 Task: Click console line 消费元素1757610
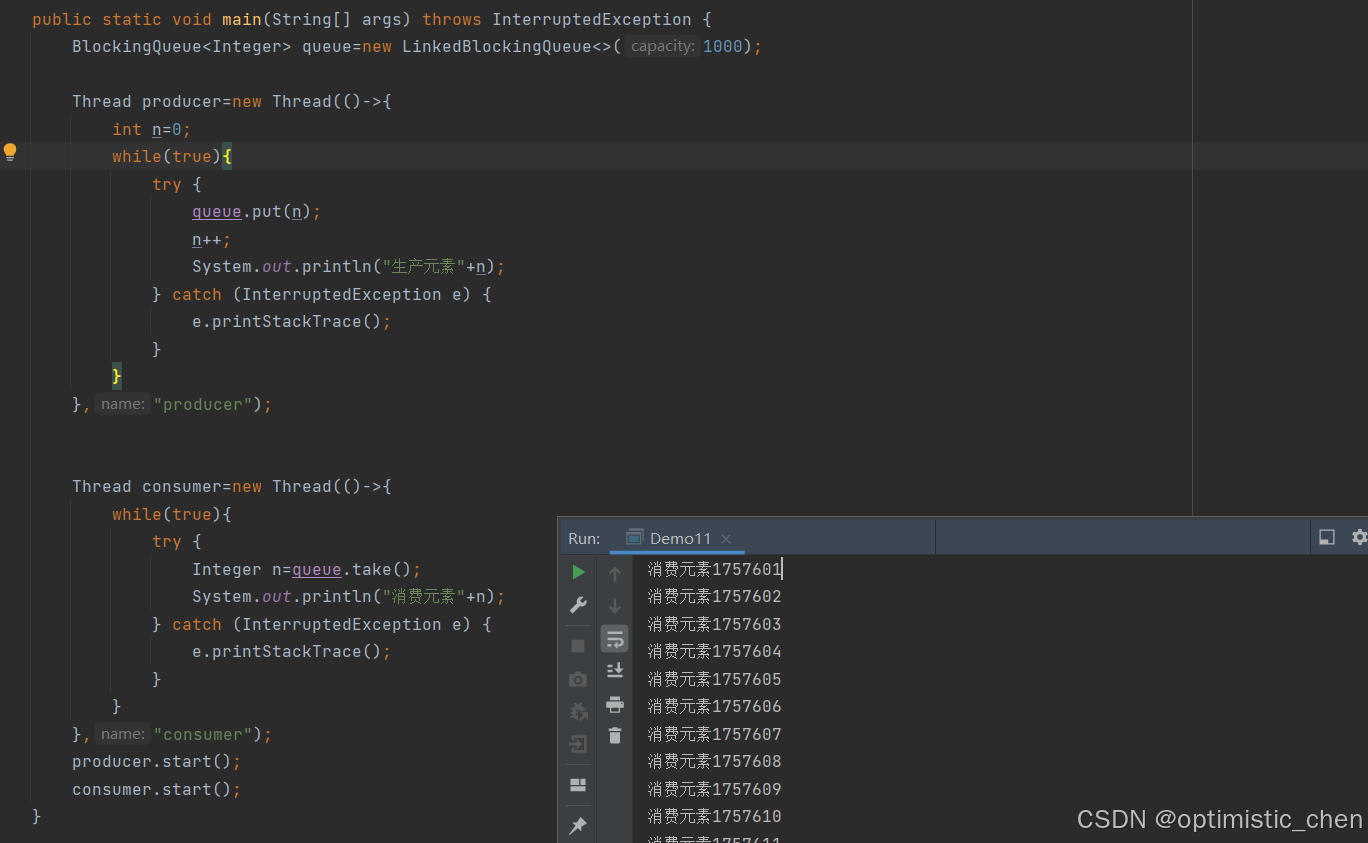[x=714, y=816]
